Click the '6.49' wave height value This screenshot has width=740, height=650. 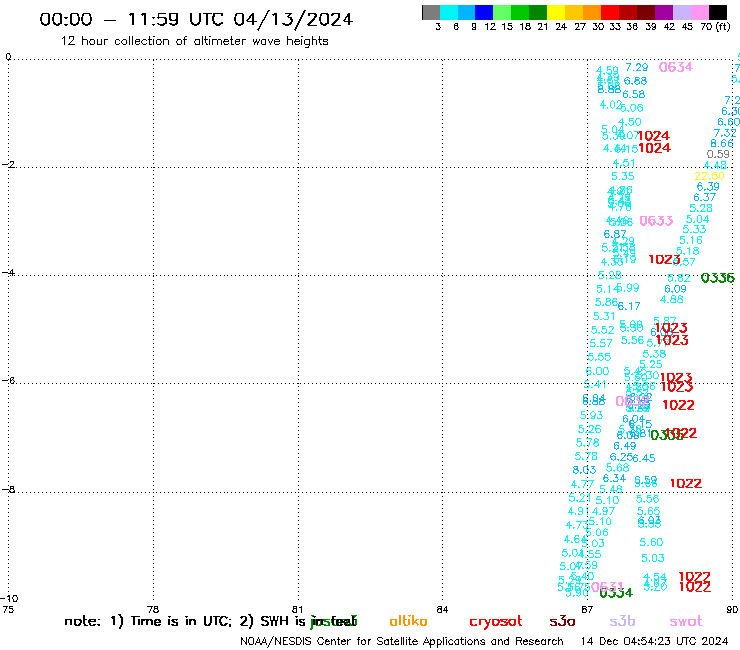pos(625,446)
